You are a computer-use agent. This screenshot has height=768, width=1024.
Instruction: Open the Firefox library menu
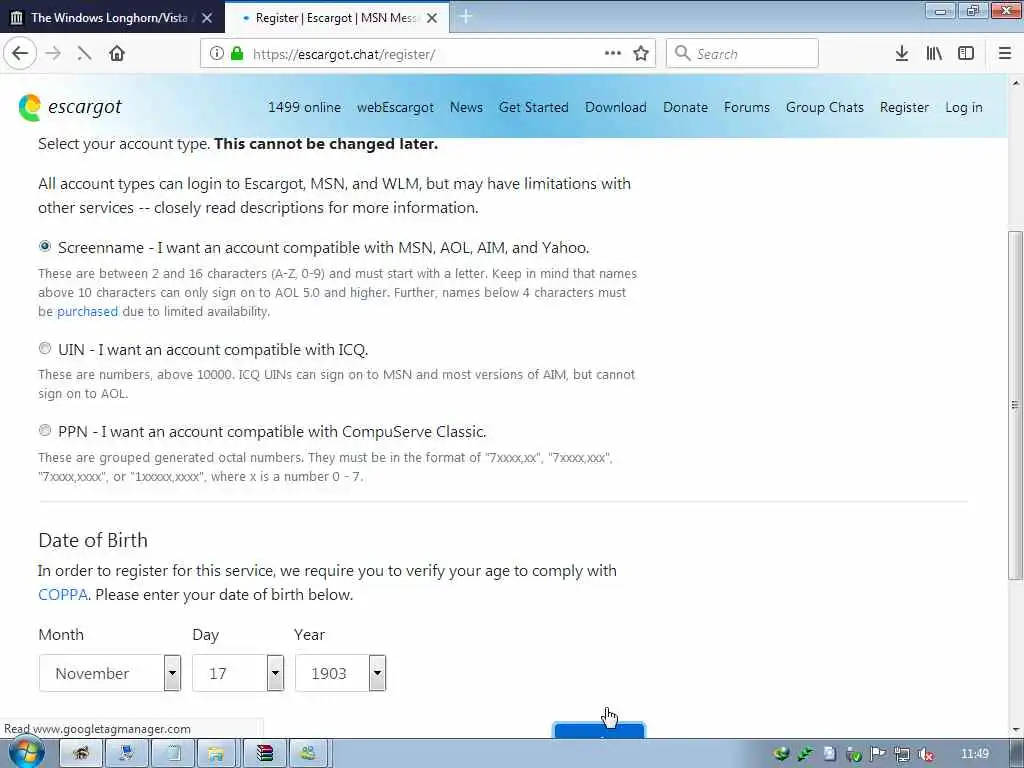(x=934, y=54)
